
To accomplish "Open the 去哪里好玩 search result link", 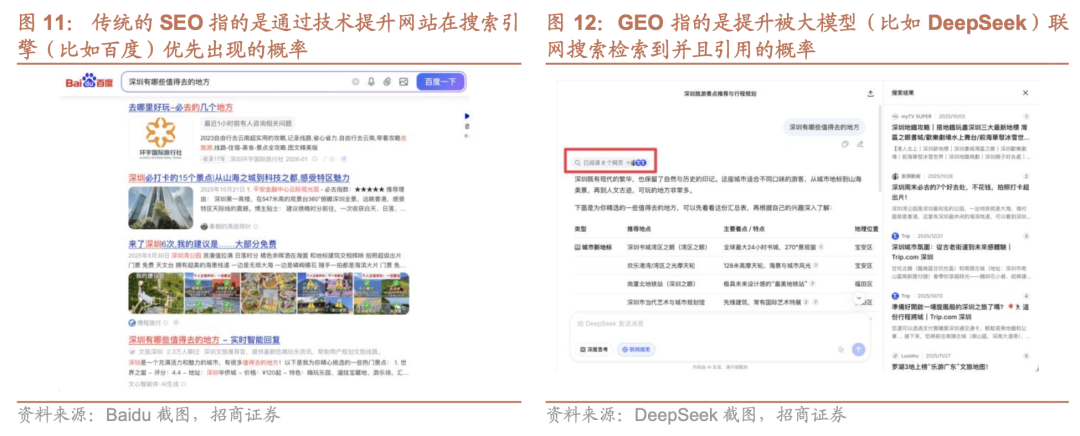I will tap(180, 108).
